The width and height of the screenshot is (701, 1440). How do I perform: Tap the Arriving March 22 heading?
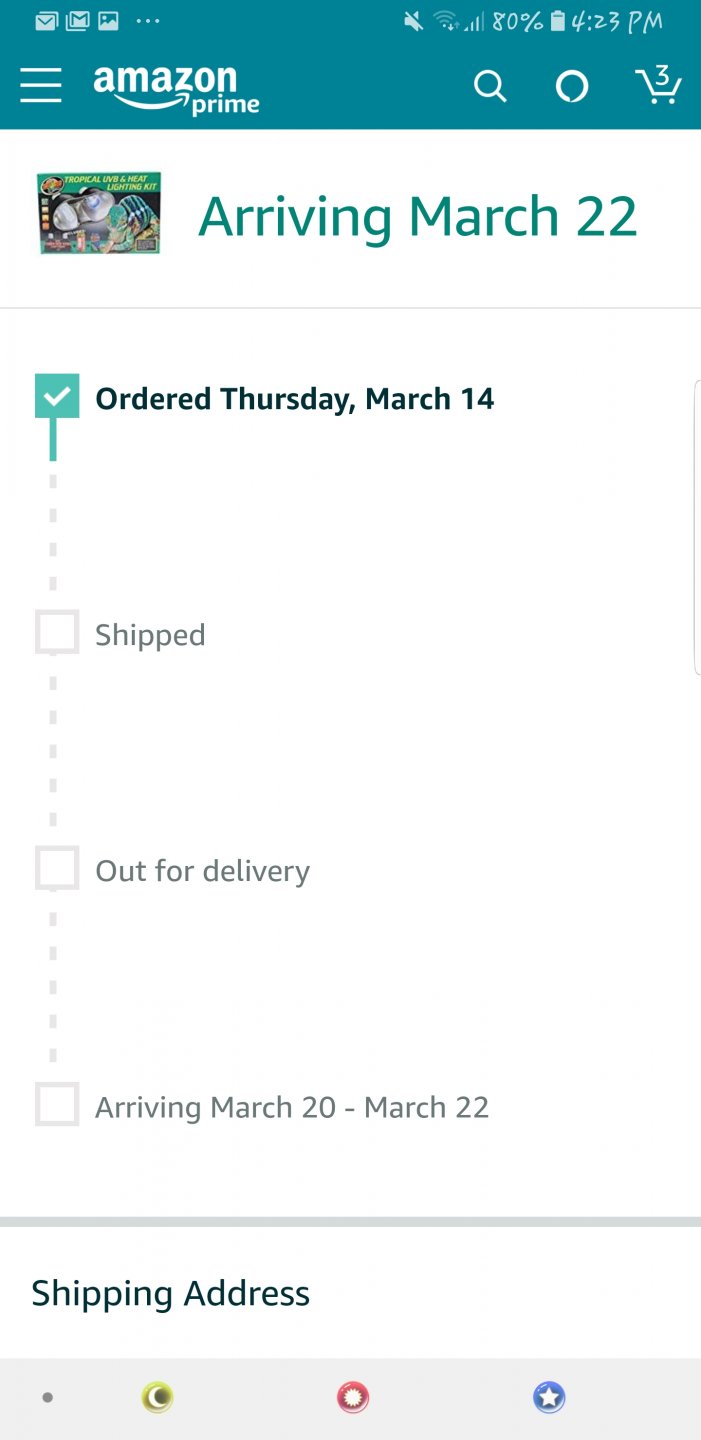pyautogui.click(x=418, y=217)
